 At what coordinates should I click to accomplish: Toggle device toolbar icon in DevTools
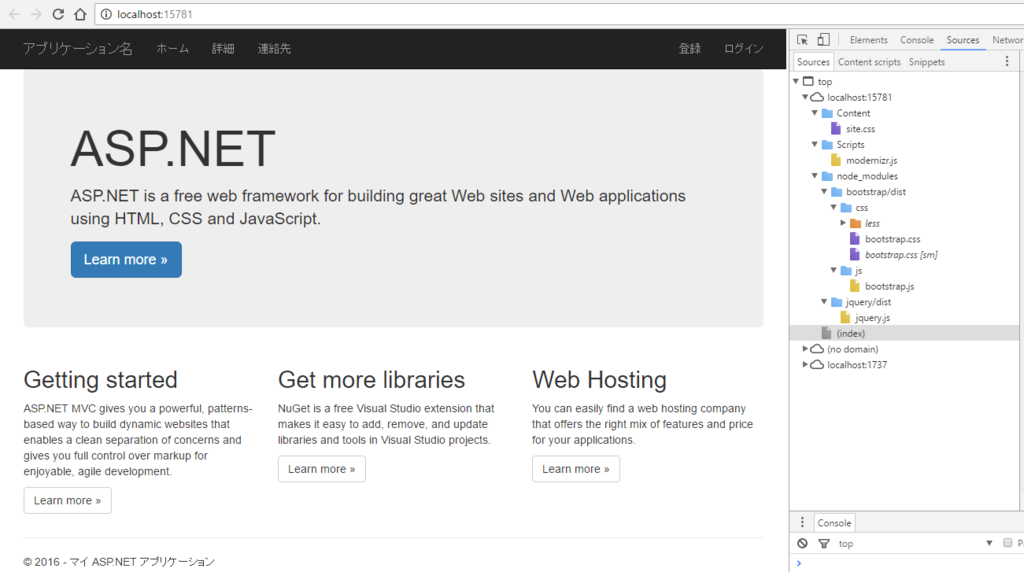(x=824, y=40)
